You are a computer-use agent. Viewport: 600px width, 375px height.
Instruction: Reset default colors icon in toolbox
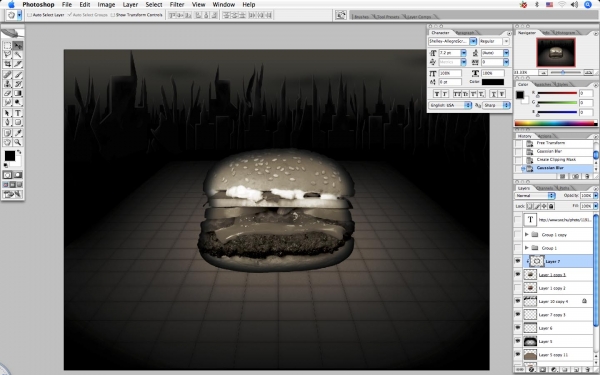coord(5,165)
